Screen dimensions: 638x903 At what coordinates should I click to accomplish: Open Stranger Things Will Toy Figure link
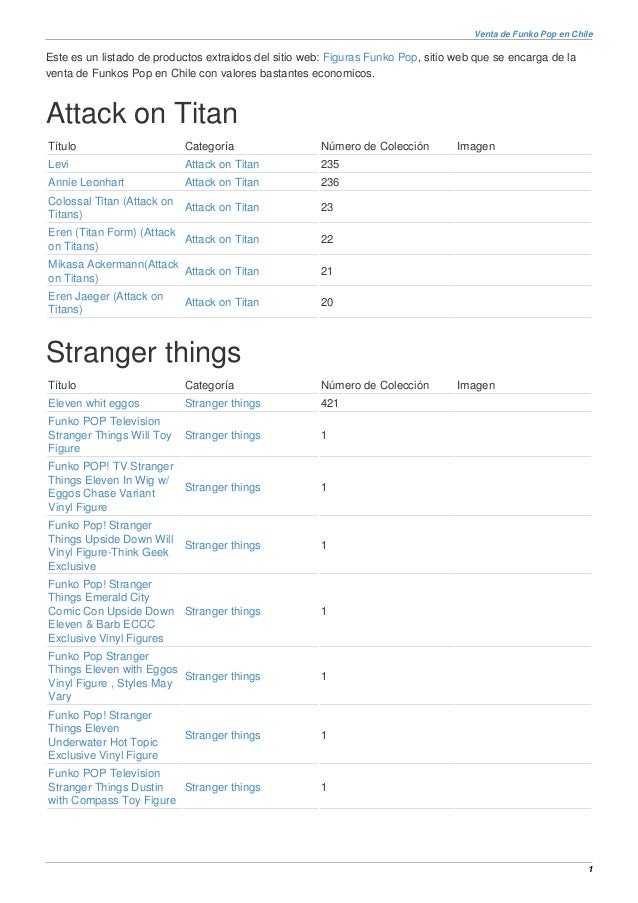(x=110, y=435)
